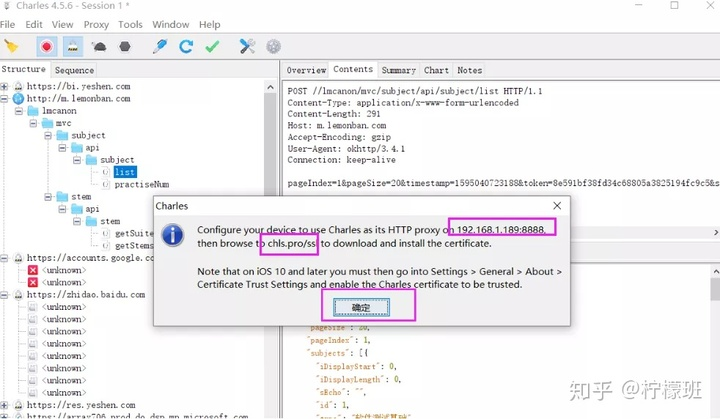The width and height of the screenshot is (720, 419).
Task: Select the getSuite request item
Action: pyautogui.click(x=134, y=233)
